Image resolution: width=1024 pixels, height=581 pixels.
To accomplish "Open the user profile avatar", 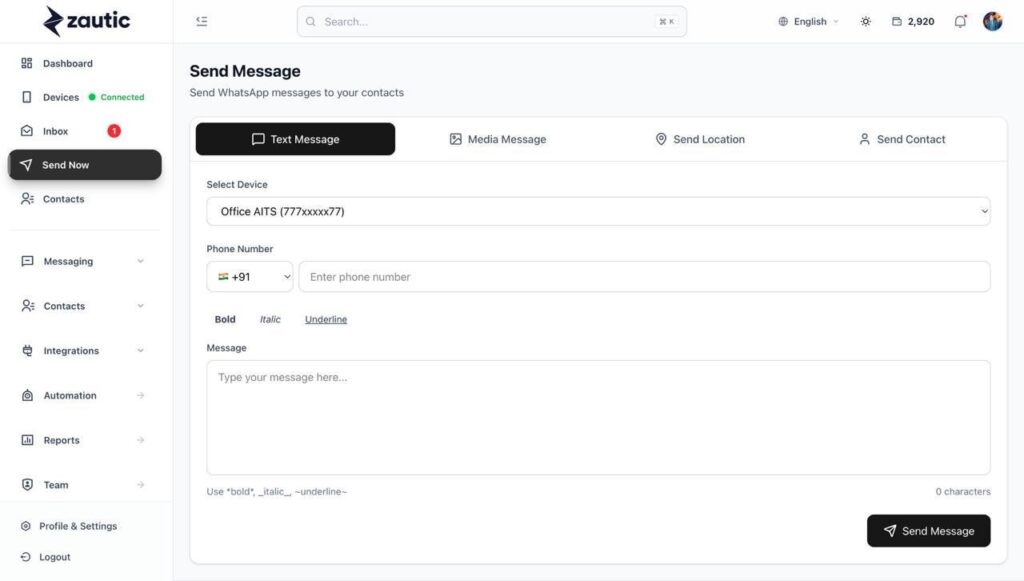I will pyautogui.click(x=992, y=21).
